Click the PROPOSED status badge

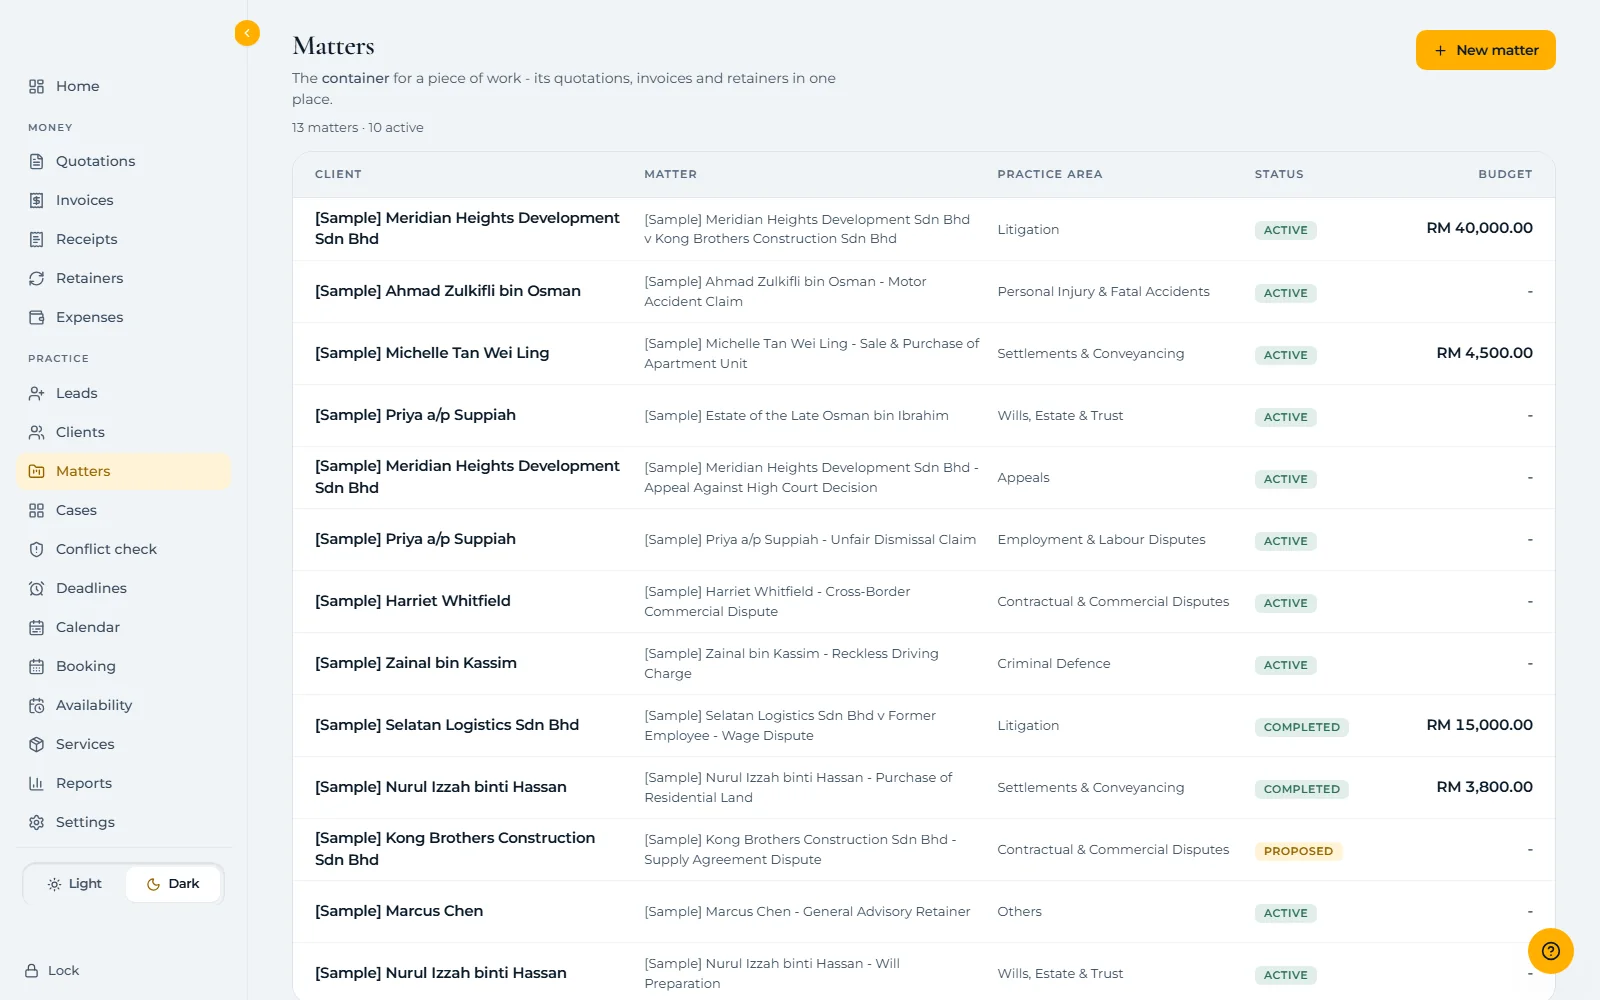click(1298, 851)
